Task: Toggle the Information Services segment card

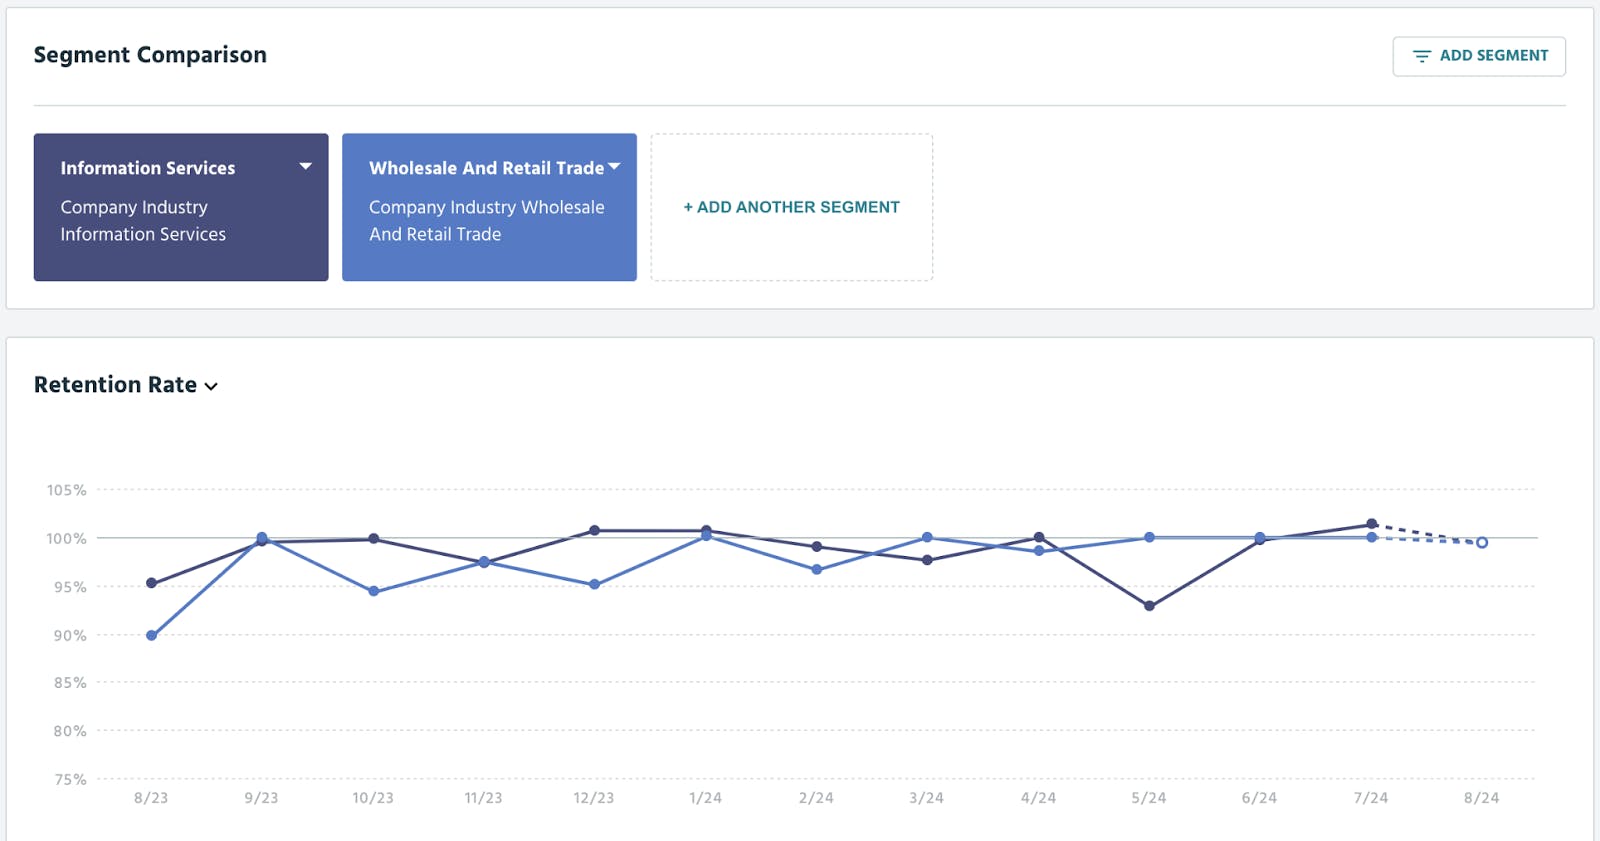Action: click(181, 206)
